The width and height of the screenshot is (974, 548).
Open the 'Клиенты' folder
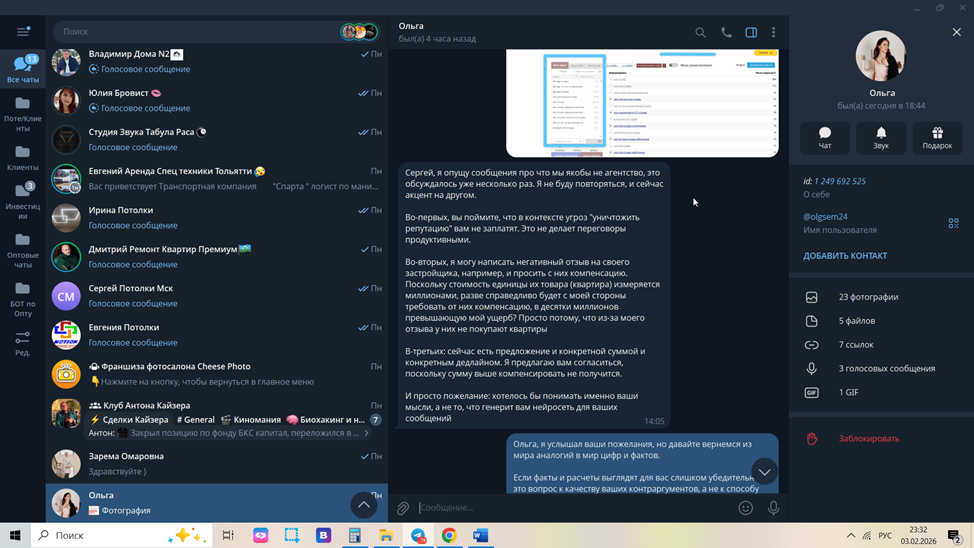[23, 158]
